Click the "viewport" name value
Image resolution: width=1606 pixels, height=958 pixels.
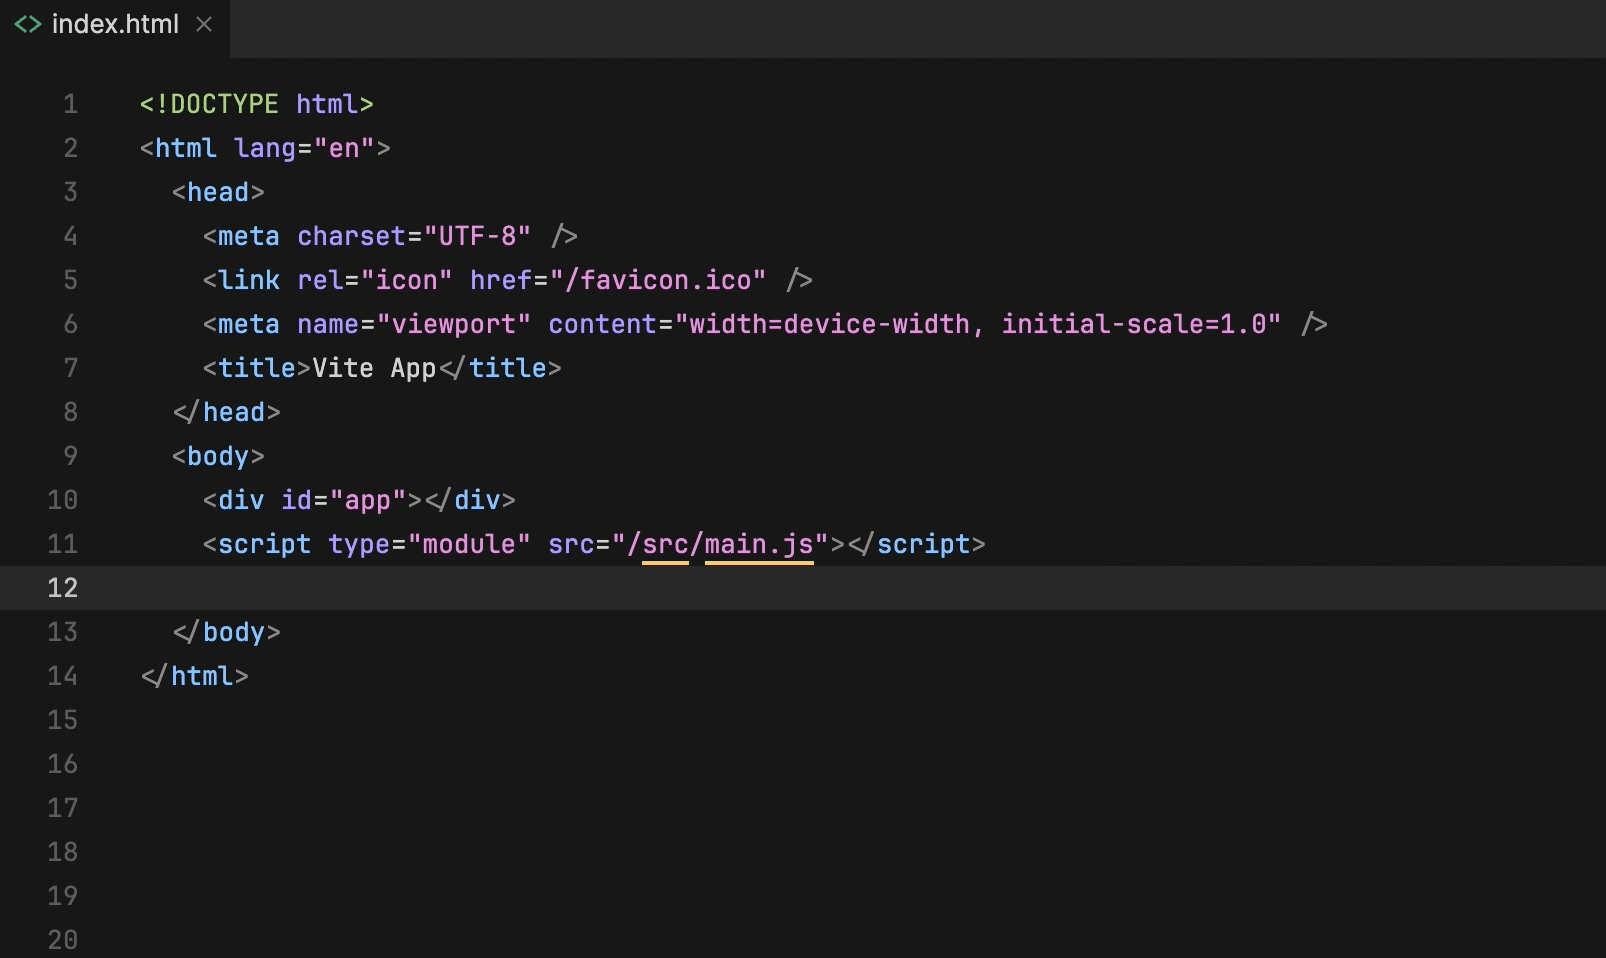(x=453, y=324)
